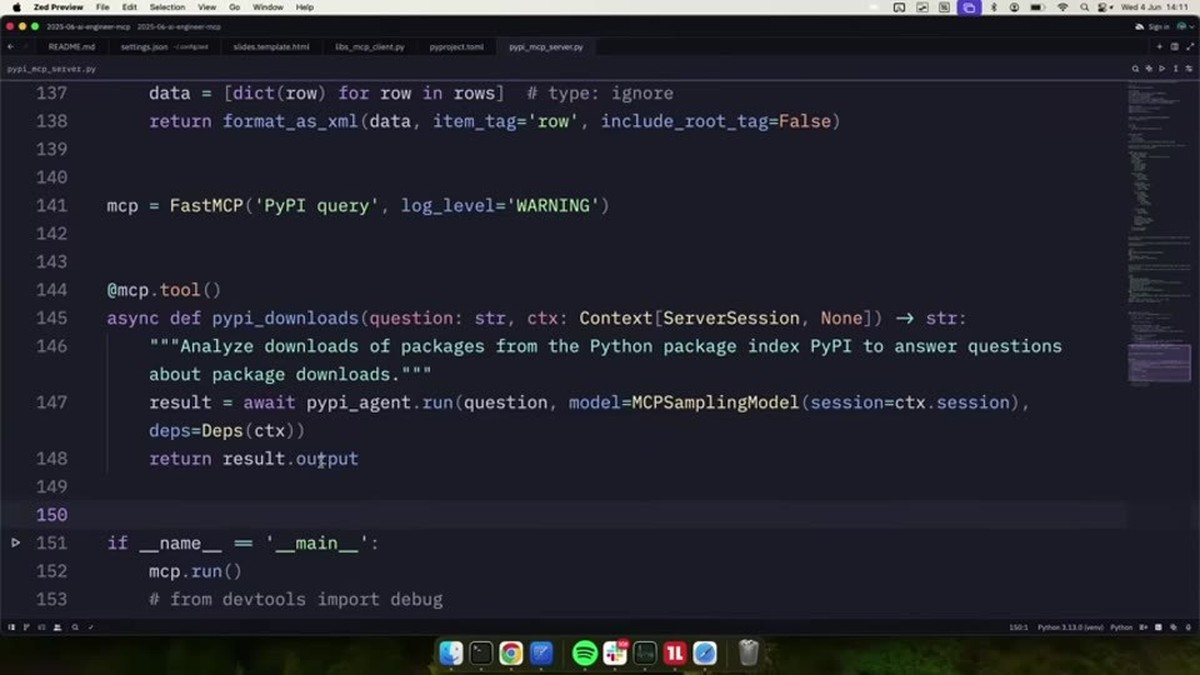Click the split pane icon in tab bar
1200x675 pixels.
click(x=1175, y=47)
